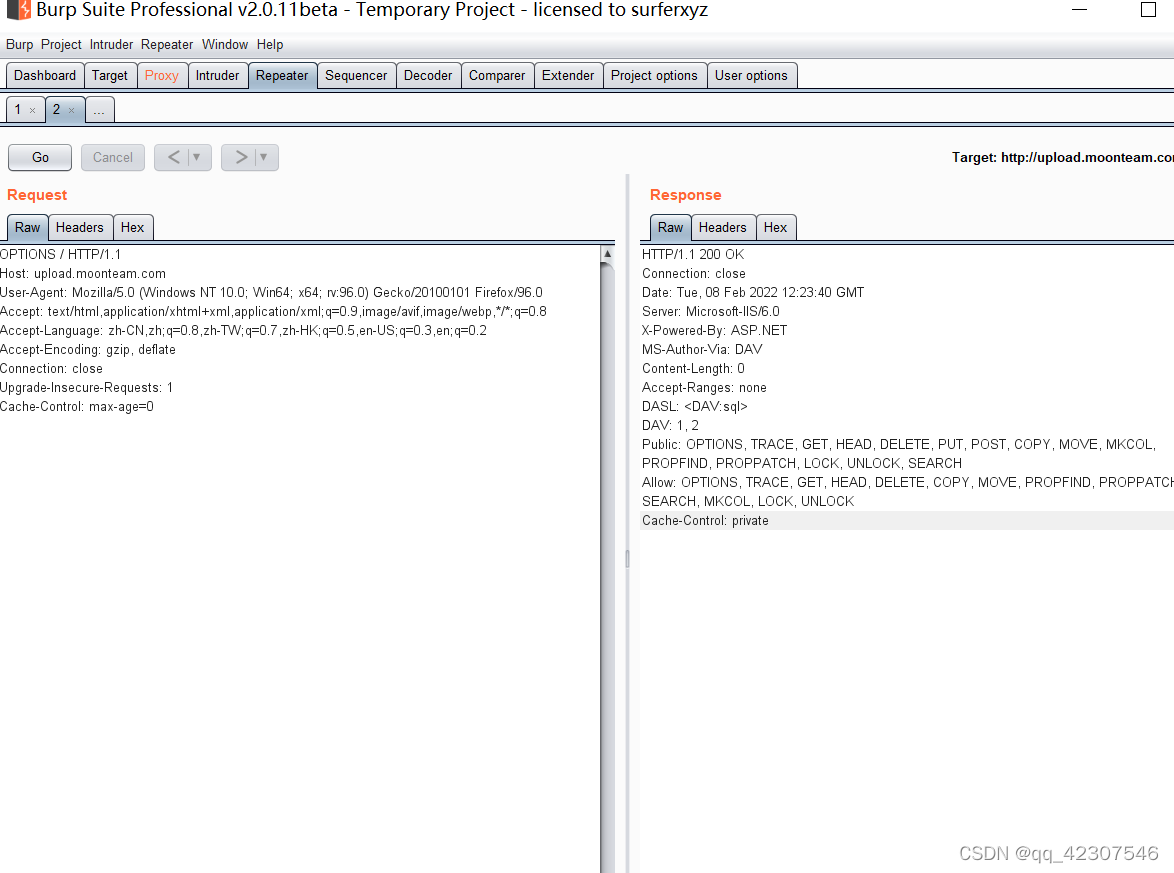The height and width of the screenshot is (873, 1174).
Task: Open the forward history dropdown arrow
Action: tap(264, 157)
